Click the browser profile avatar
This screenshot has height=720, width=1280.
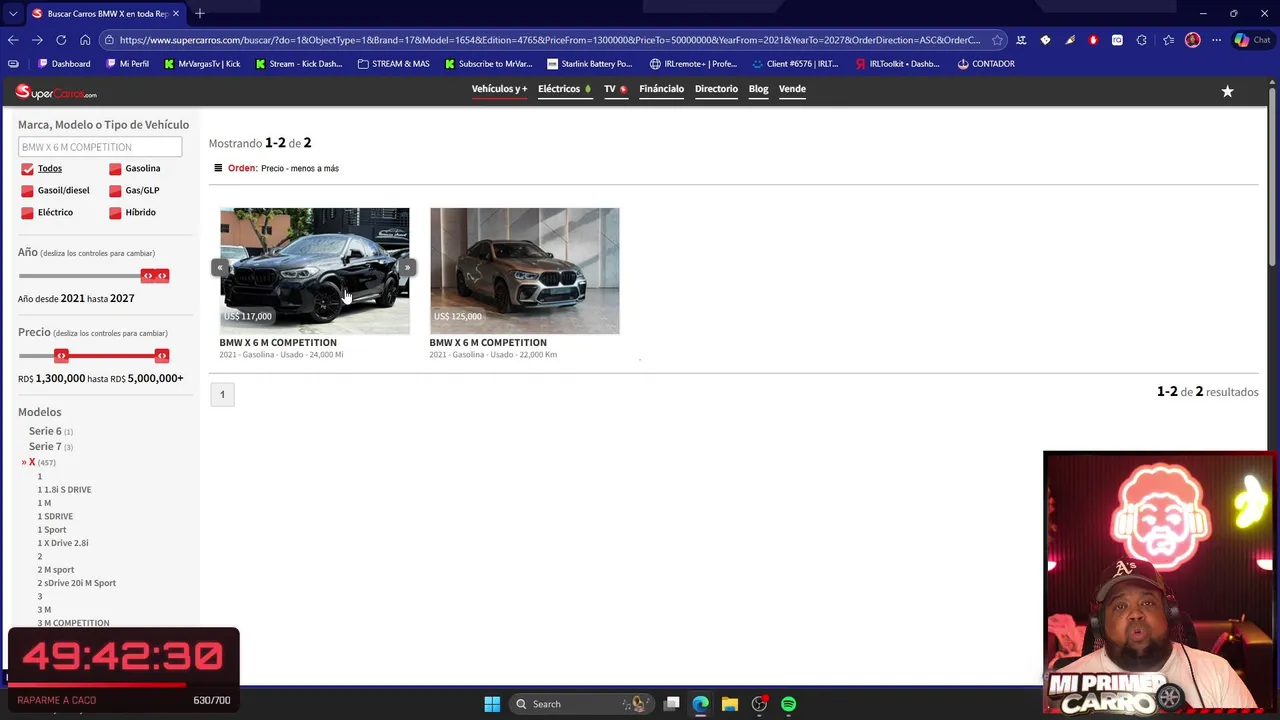pos(1192,40)
